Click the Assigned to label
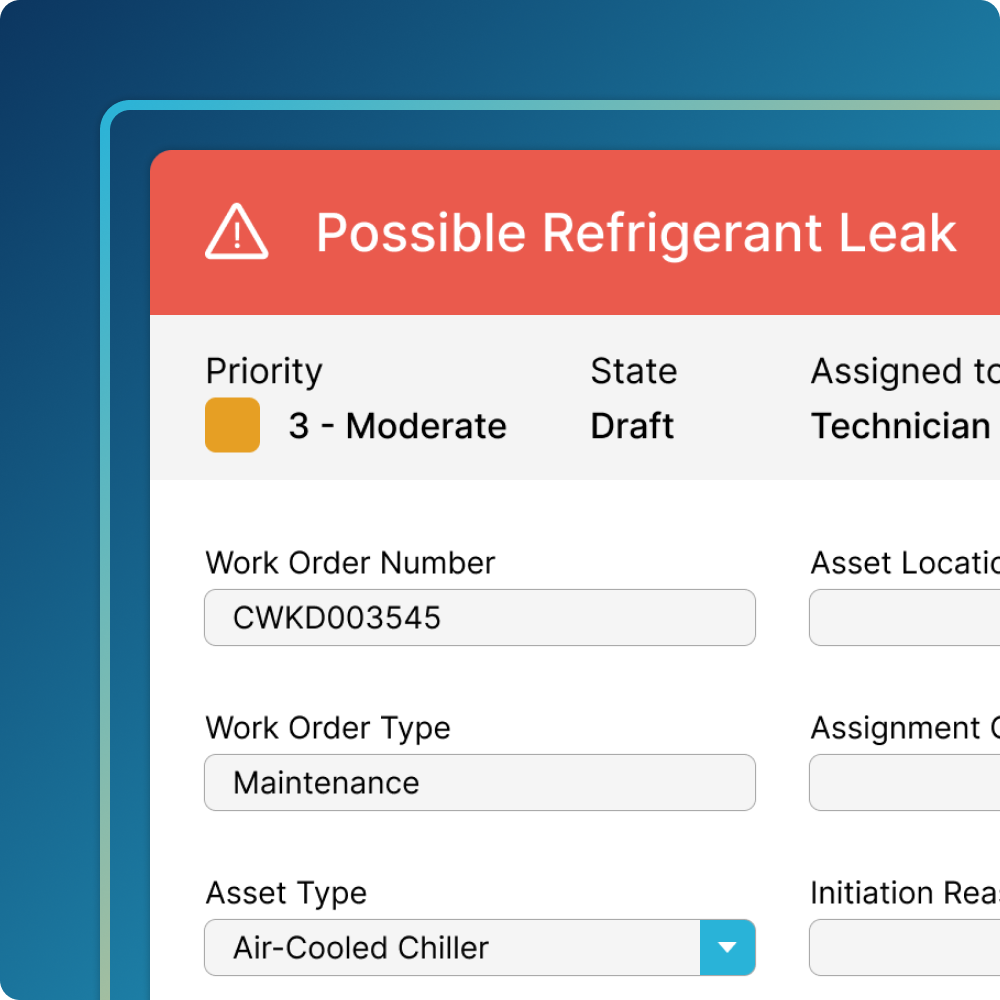 pos(904,371)
